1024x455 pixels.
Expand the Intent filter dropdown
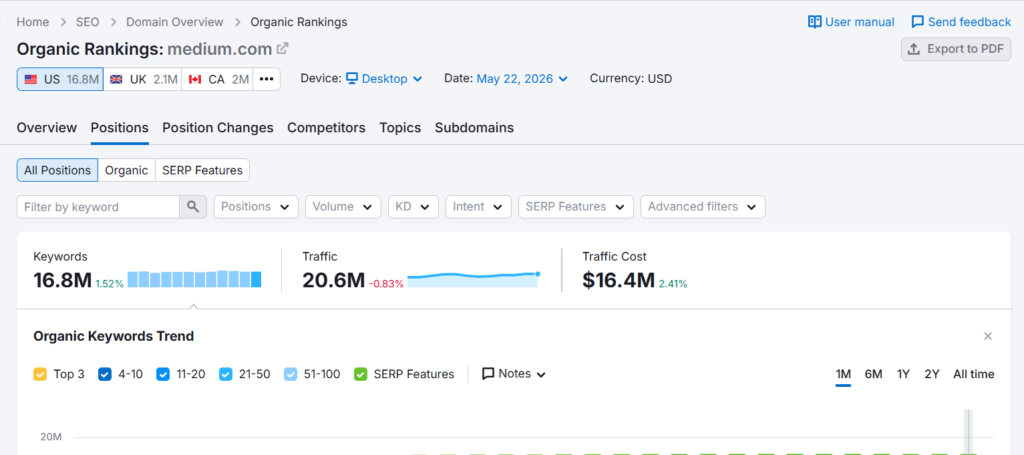[478, 207]
